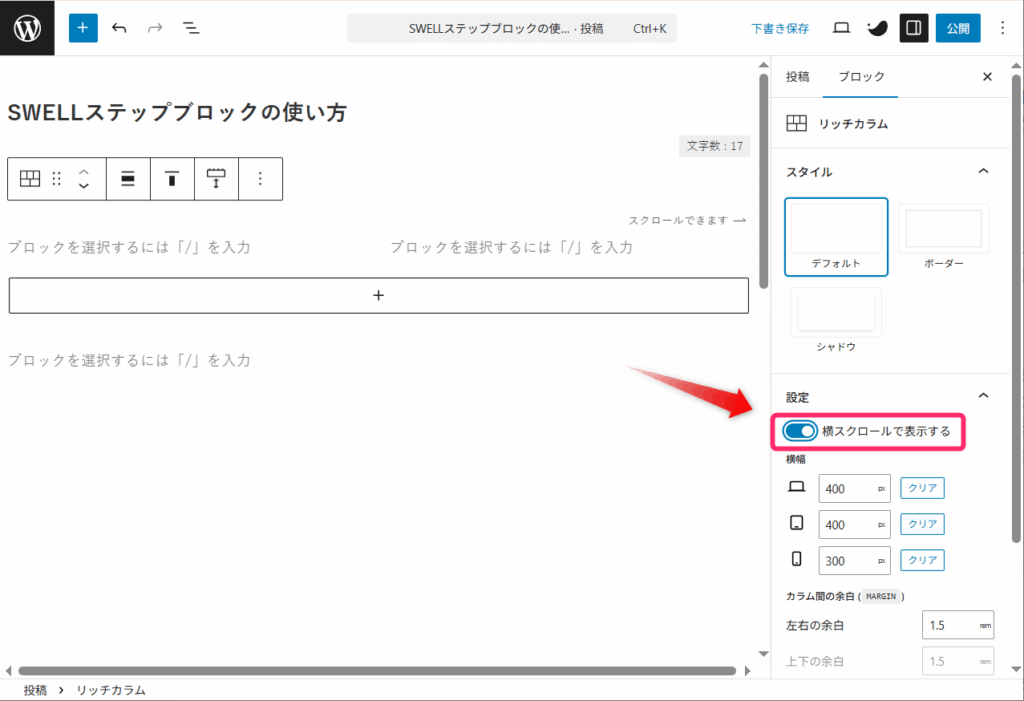Select the シャドウ style option
1024x701 pixels.
pyautogui.click(x=836, y=316)
